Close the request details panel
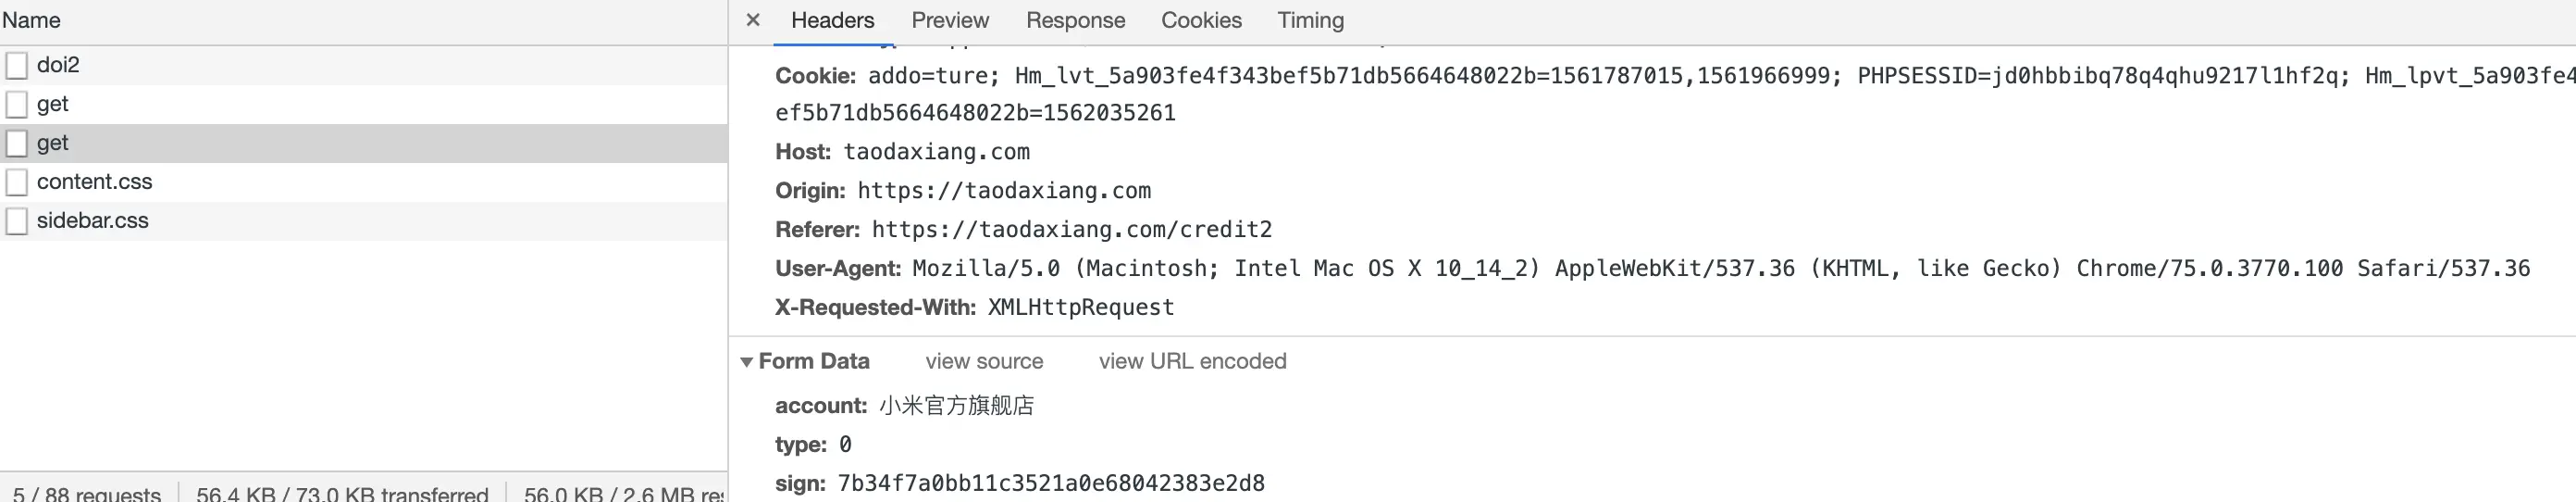The image size is (2576, 502). [x=753, y=20]
